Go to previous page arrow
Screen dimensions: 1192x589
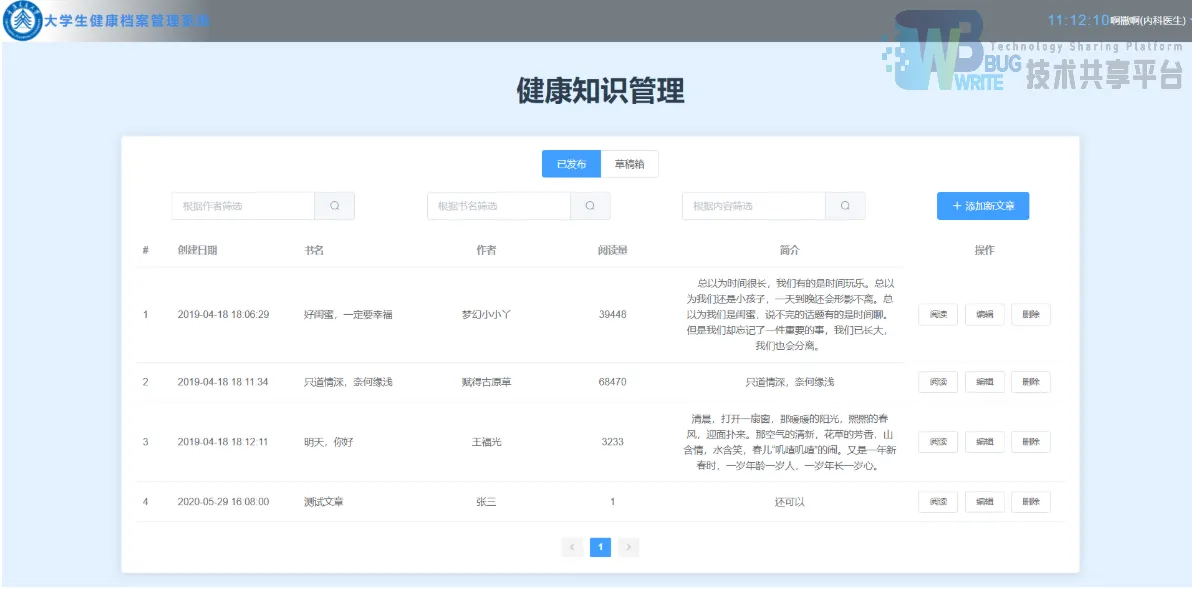point(572,547)
